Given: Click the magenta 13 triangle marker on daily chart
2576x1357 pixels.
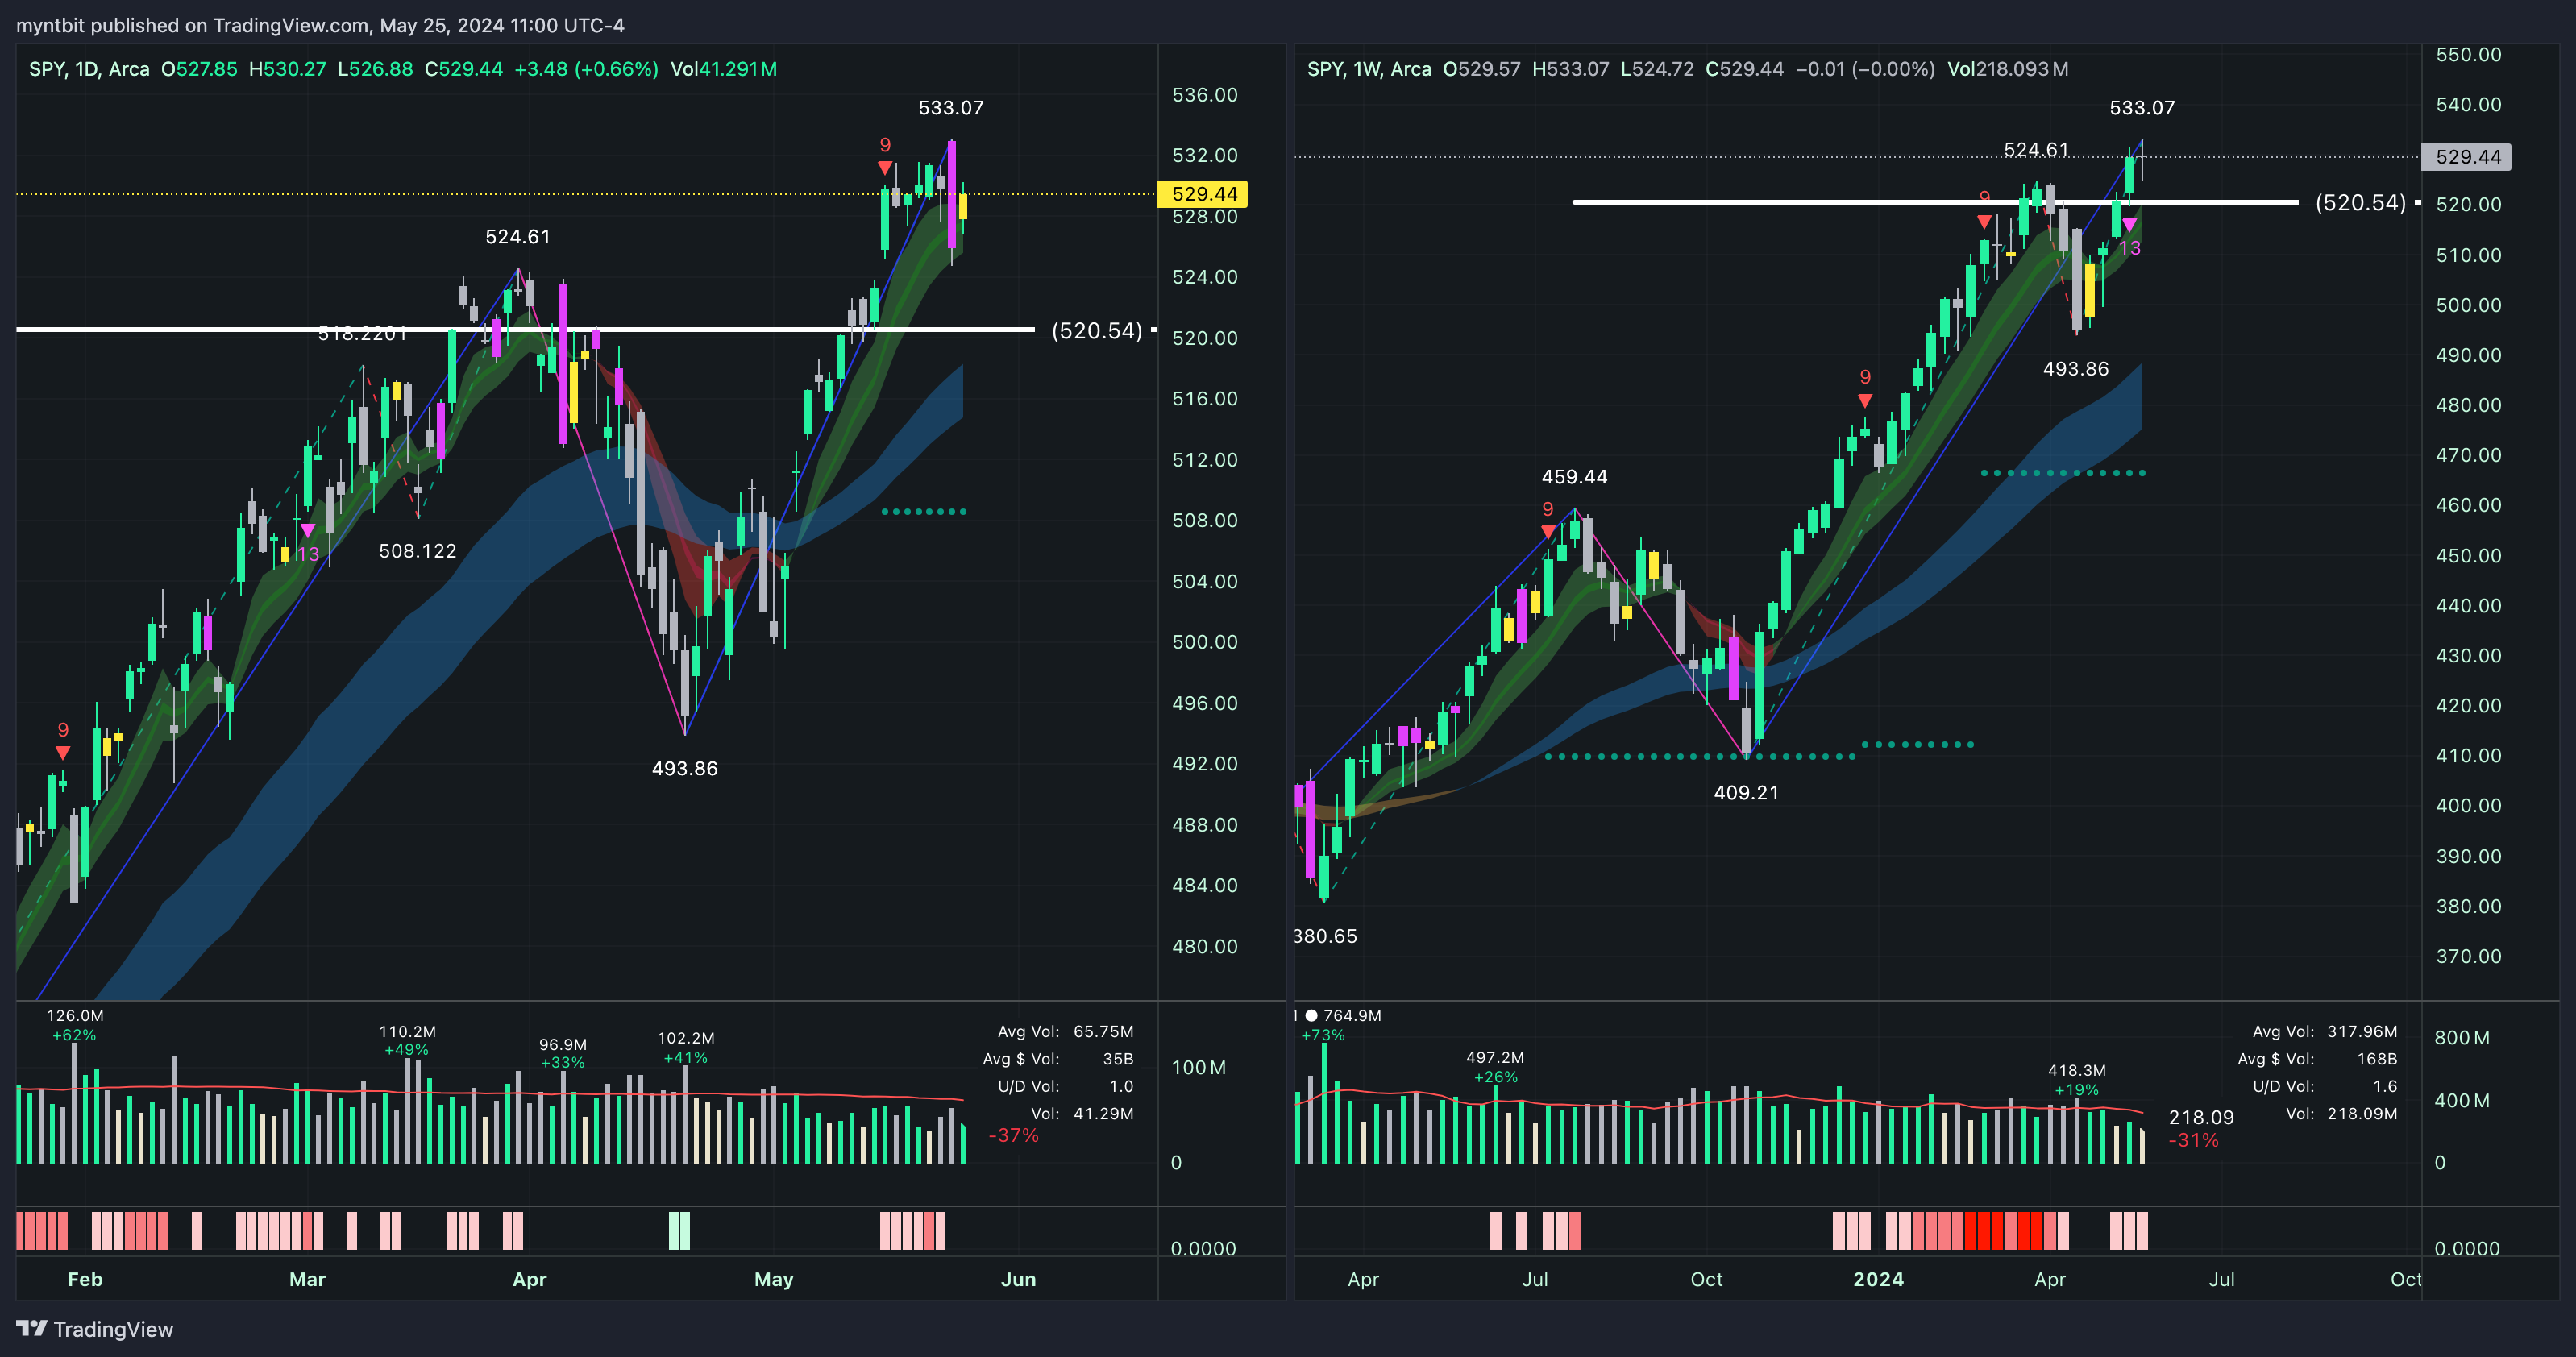Looking at the screenshot, I should click(x=308, y=530).
